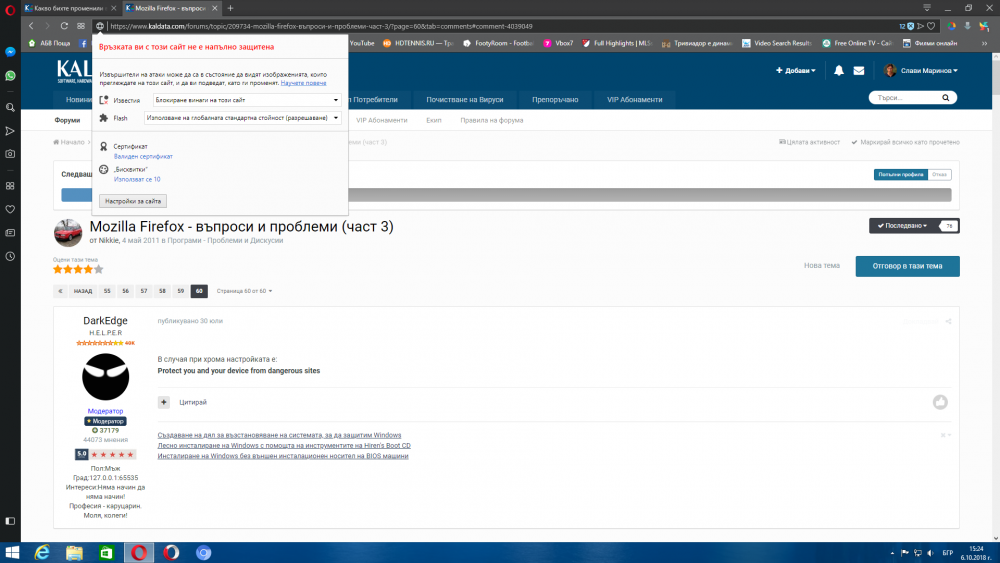
Task: Click Настройки за сайта button
Action: click(133, 201)
